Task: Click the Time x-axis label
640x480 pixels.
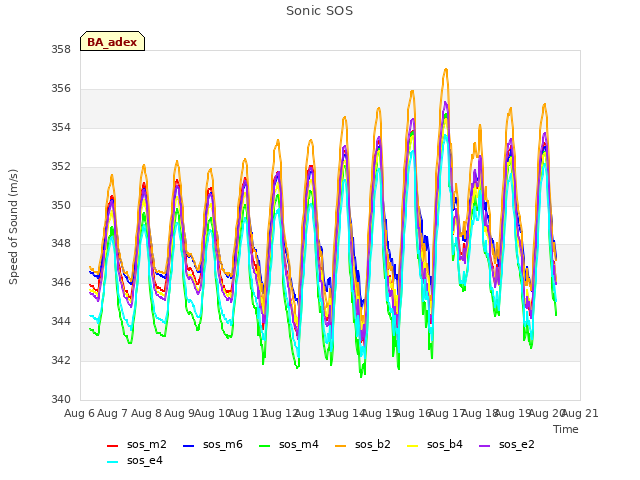Action: click(566, 429)
